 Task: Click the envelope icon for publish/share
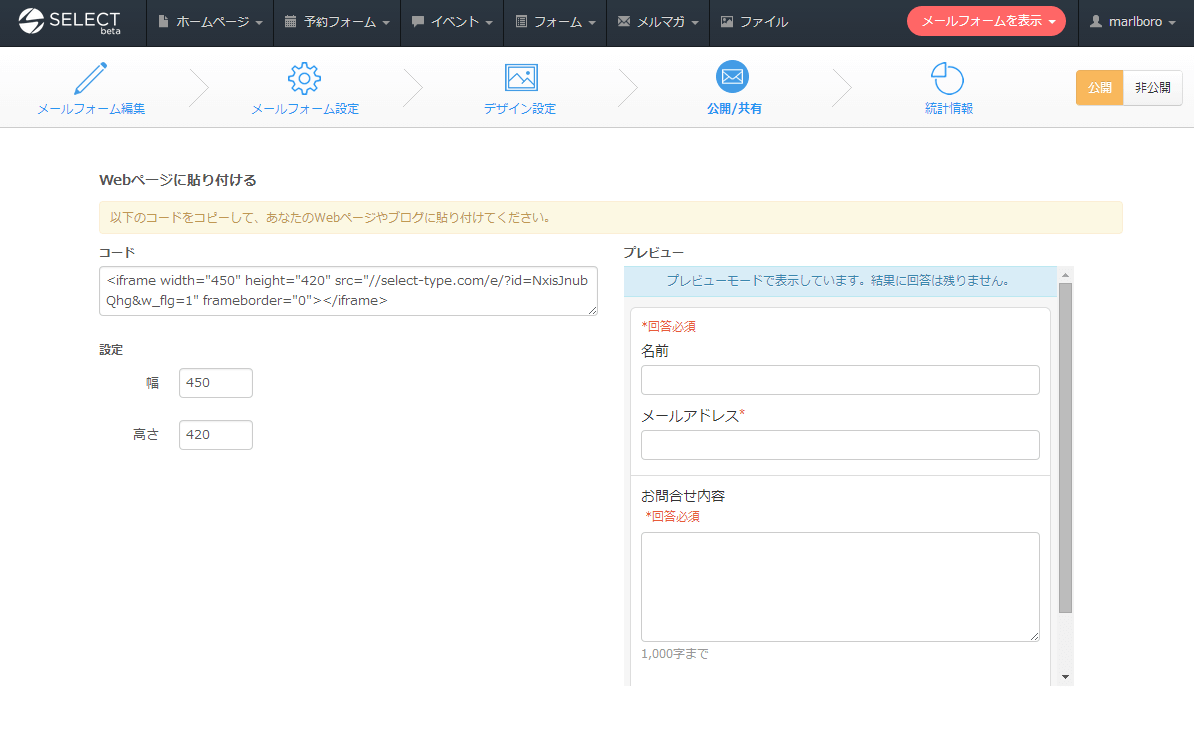pyautogui.click(x=733, y=77)
